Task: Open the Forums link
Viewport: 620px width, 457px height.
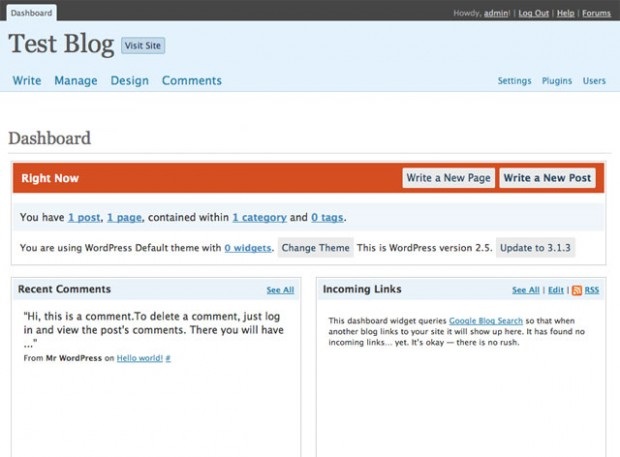Action: click(x=596, y=13)
